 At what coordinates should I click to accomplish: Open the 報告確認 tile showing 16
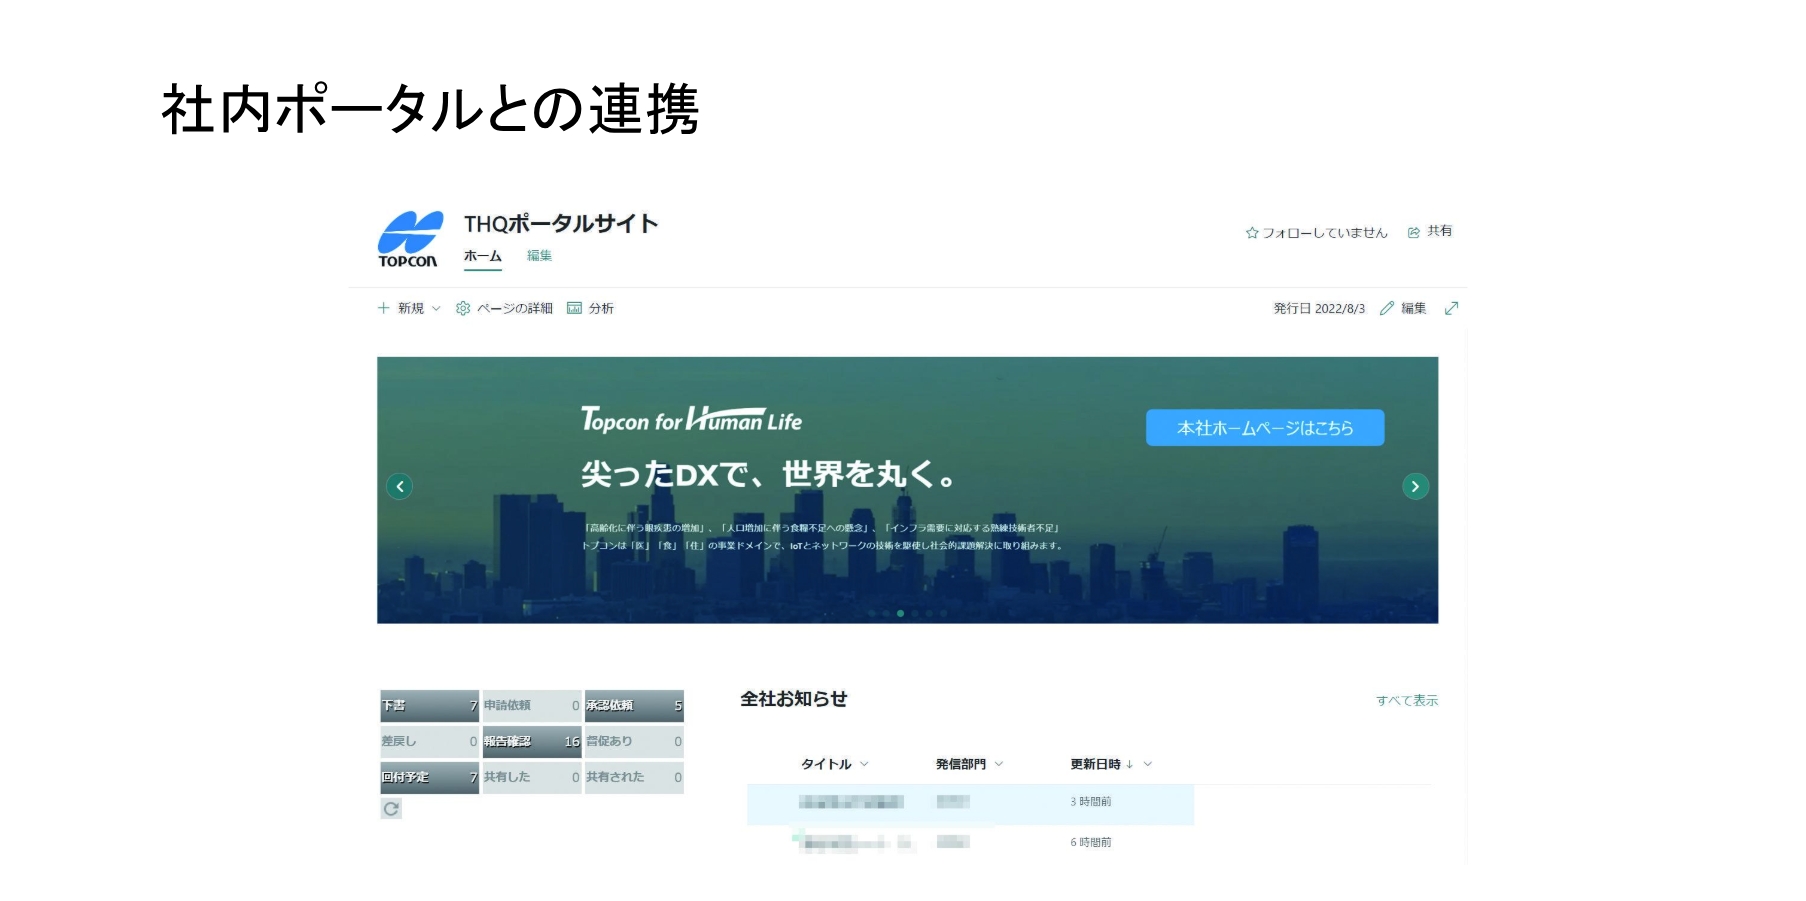point(532,742)
